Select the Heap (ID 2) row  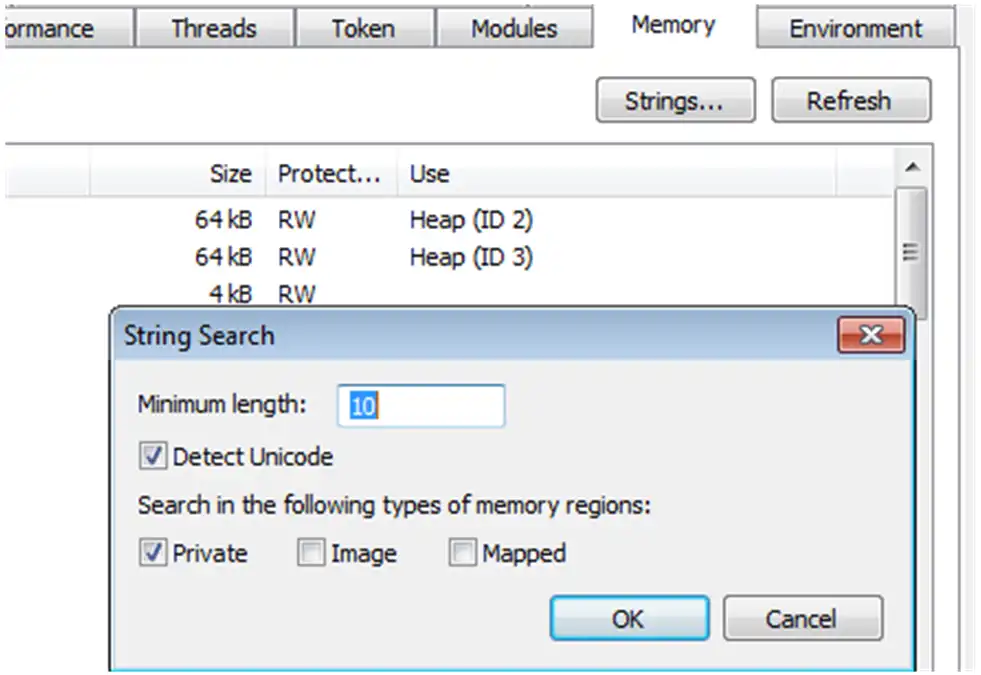point(449,220)
